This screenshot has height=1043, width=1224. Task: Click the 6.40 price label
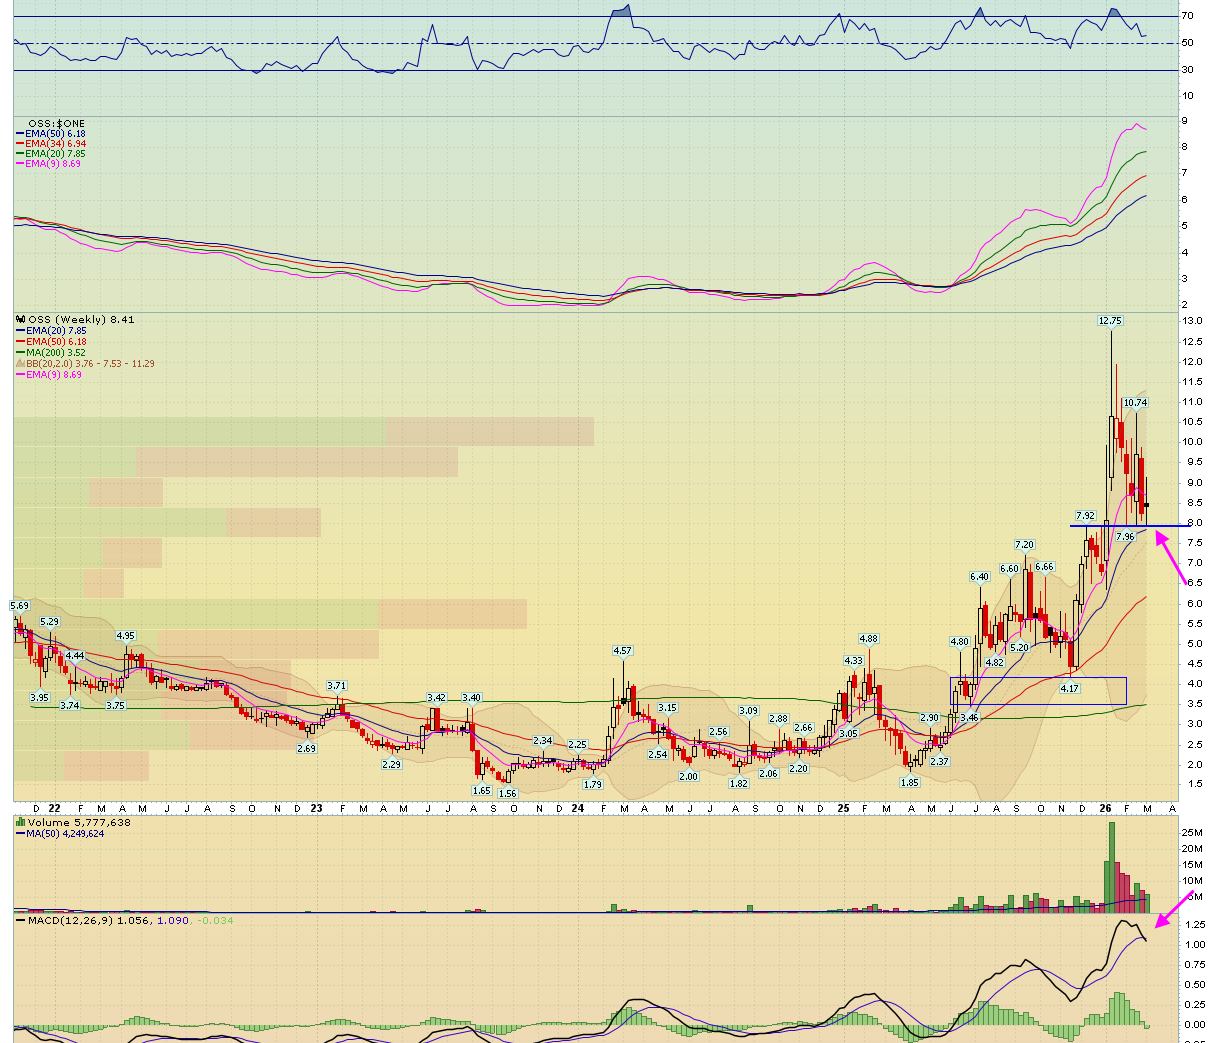click(979, 577)
